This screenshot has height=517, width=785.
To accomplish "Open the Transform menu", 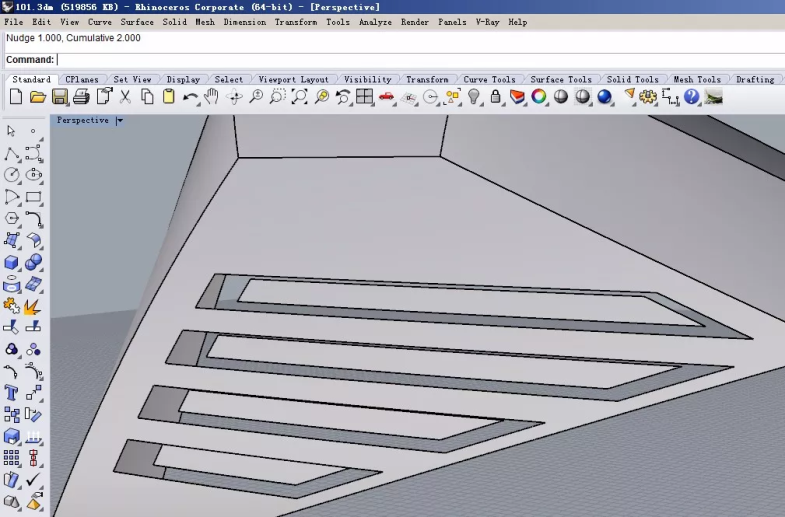I will click(295, 22).
